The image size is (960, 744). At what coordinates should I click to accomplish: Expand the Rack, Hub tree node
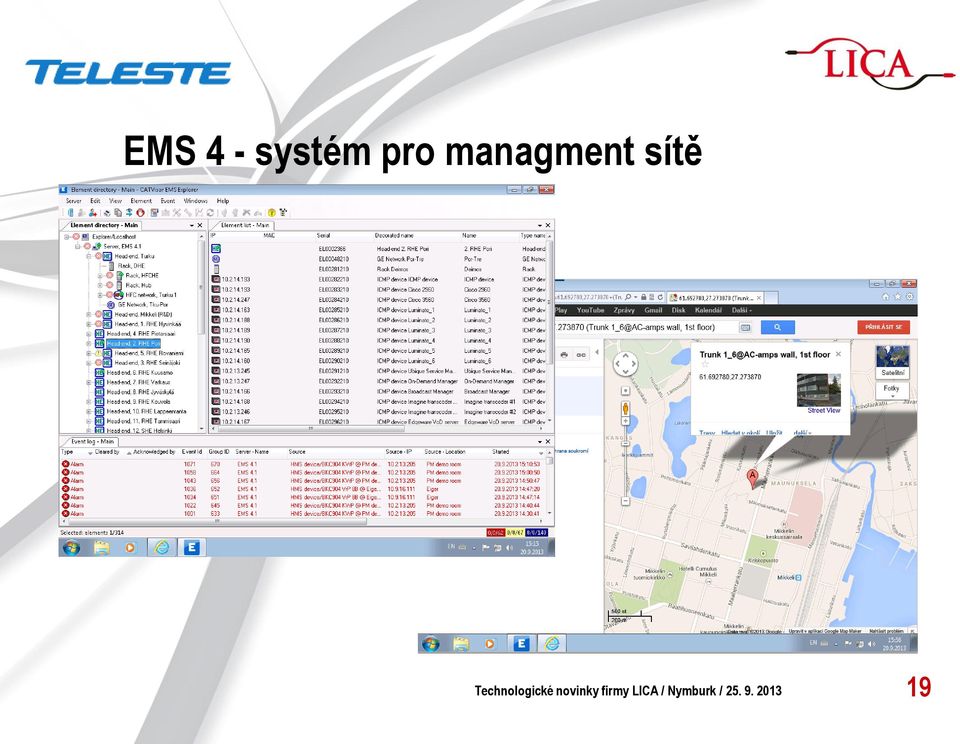pos(100,285)
